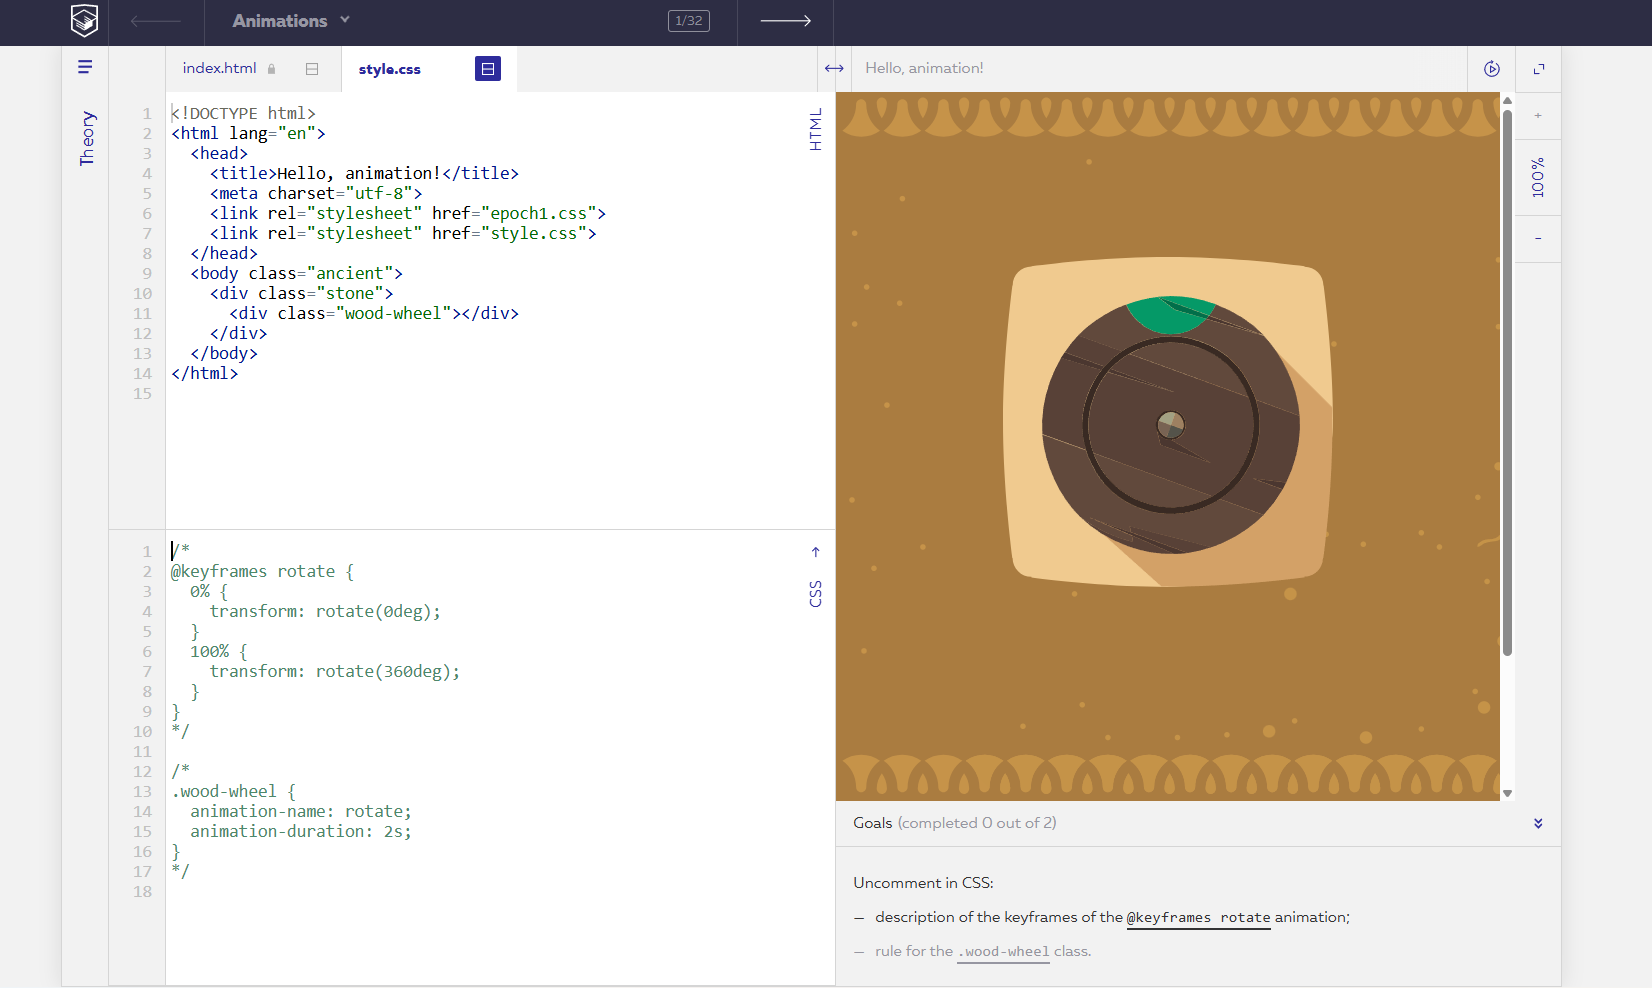Click the horizontal resize arrows icon
Viewport: 1652px width, 988px height.
834,68
